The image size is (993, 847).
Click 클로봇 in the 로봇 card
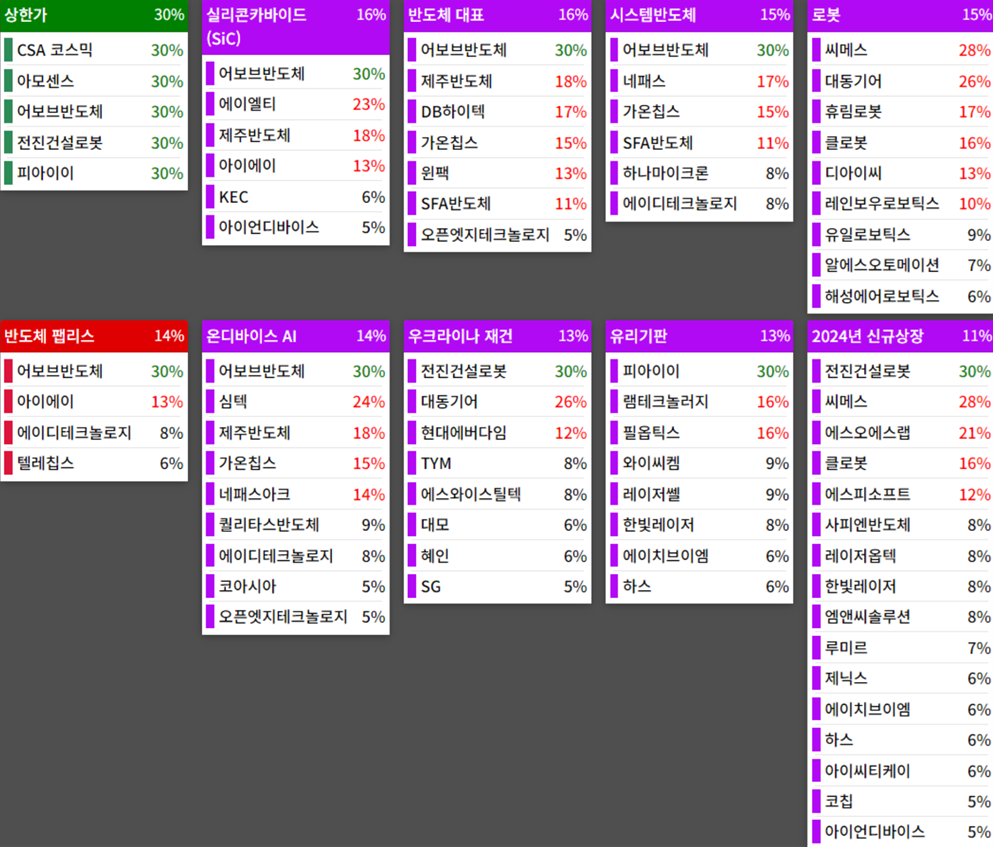[901, 143]
